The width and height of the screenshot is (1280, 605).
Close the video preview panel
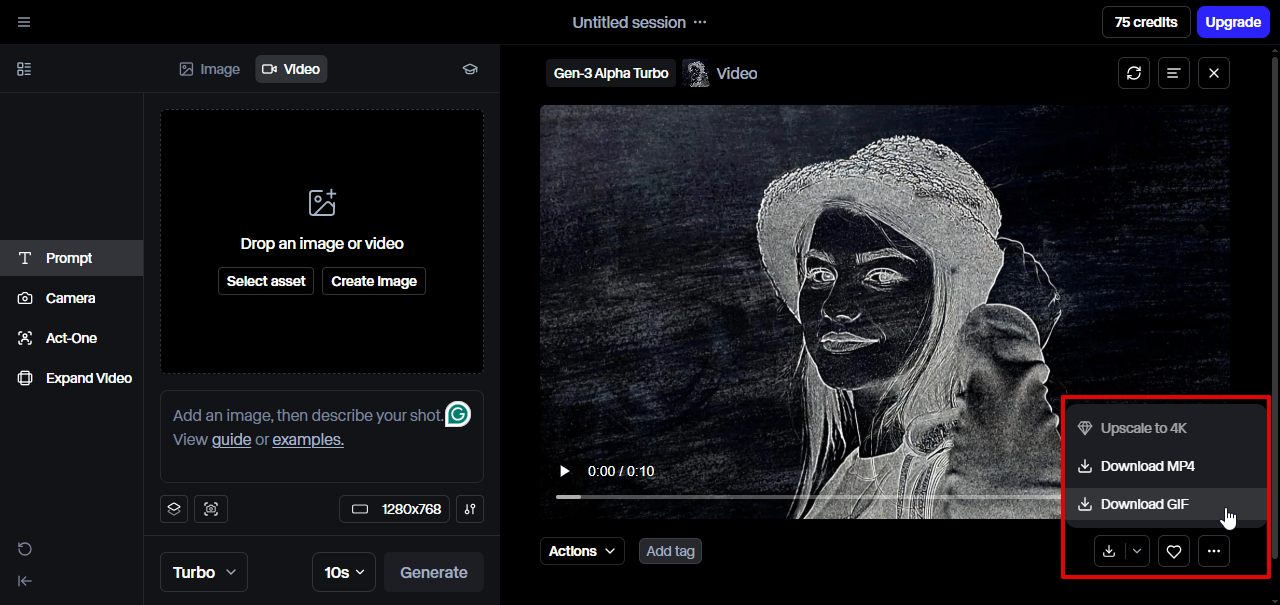click(1214, 73)
